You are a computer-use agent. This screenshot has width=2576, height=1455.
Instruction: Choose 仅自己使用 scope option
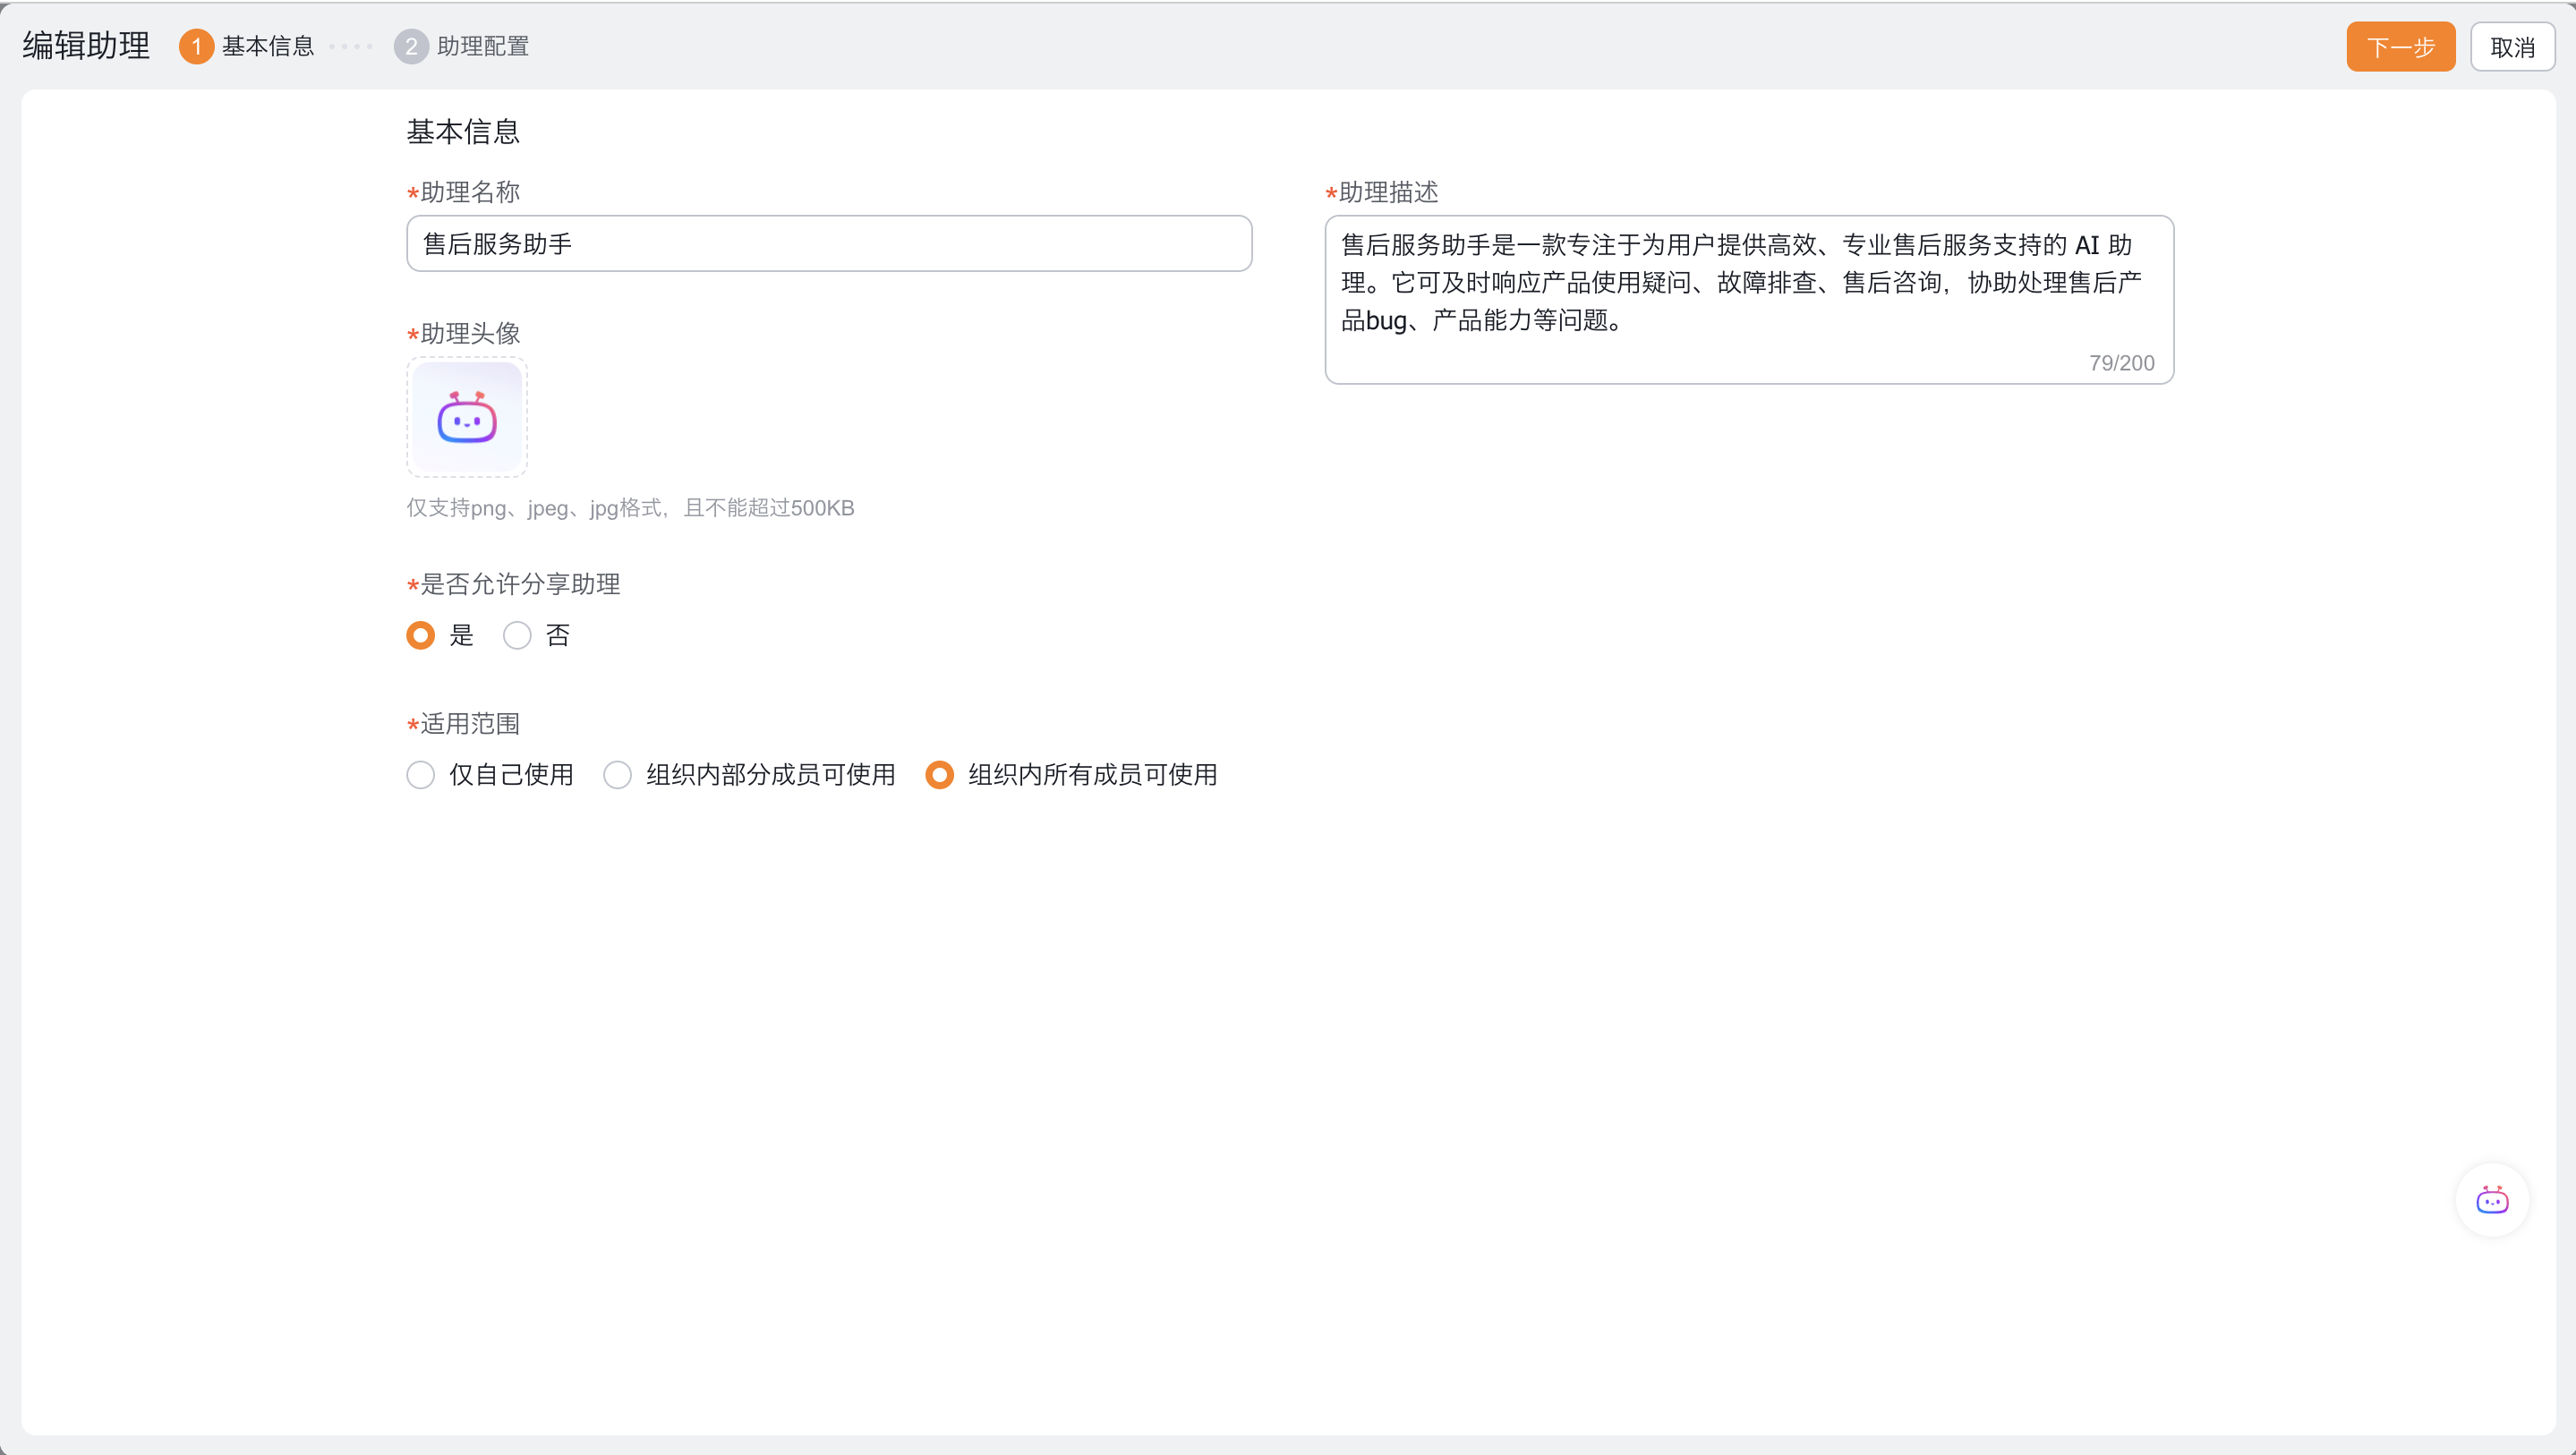point(421,775)
